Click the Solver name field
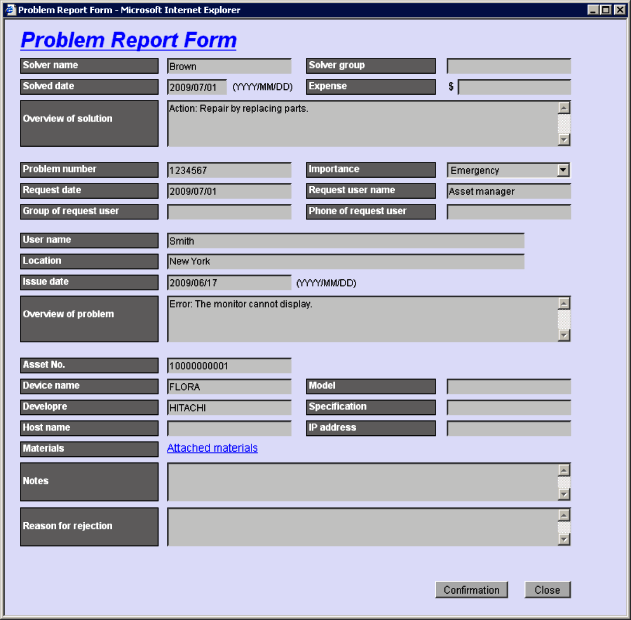631x620 pixels. (x=229, y=66)
